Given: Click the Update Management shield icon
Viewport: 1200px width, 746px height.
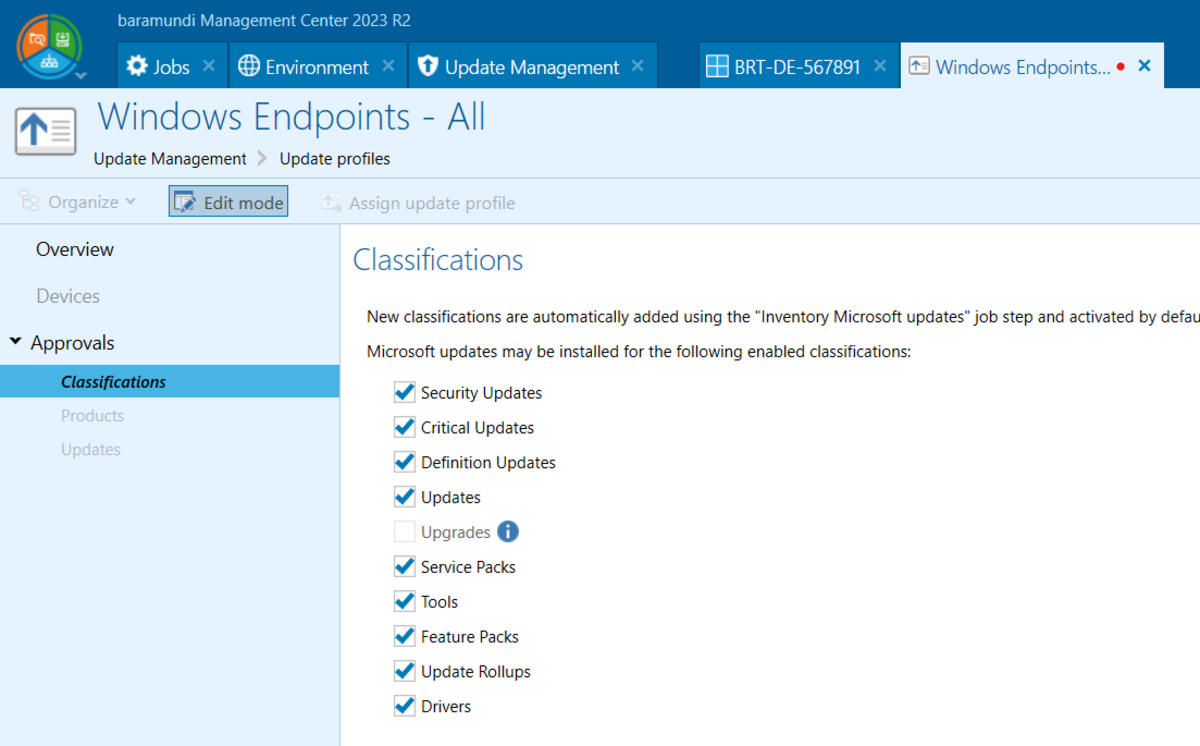Looking at the screenshot, I should (428, 67).
